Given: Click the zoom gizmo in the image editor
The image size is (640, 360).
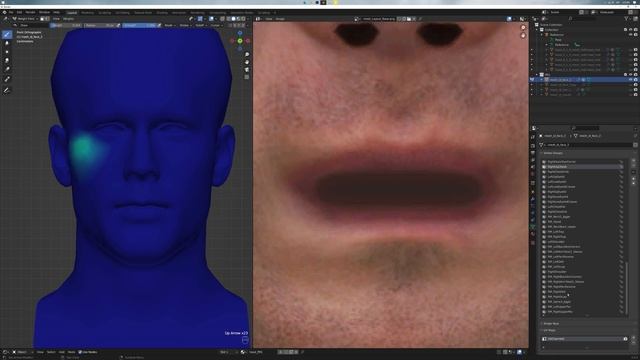Looking at the screenshot, I should [x=523, y=28].
